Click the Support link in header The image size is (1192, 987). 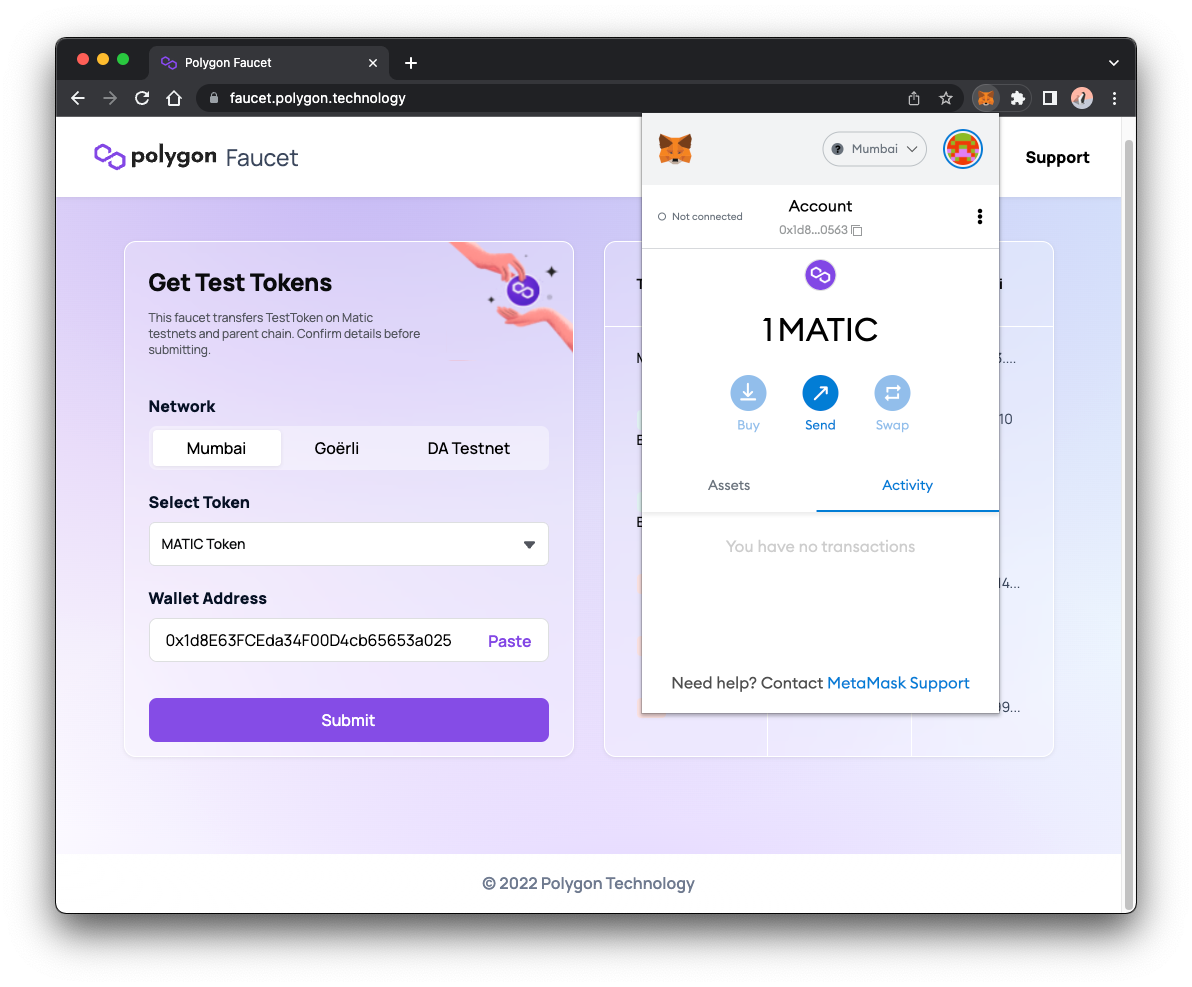tap(1057, 157)
